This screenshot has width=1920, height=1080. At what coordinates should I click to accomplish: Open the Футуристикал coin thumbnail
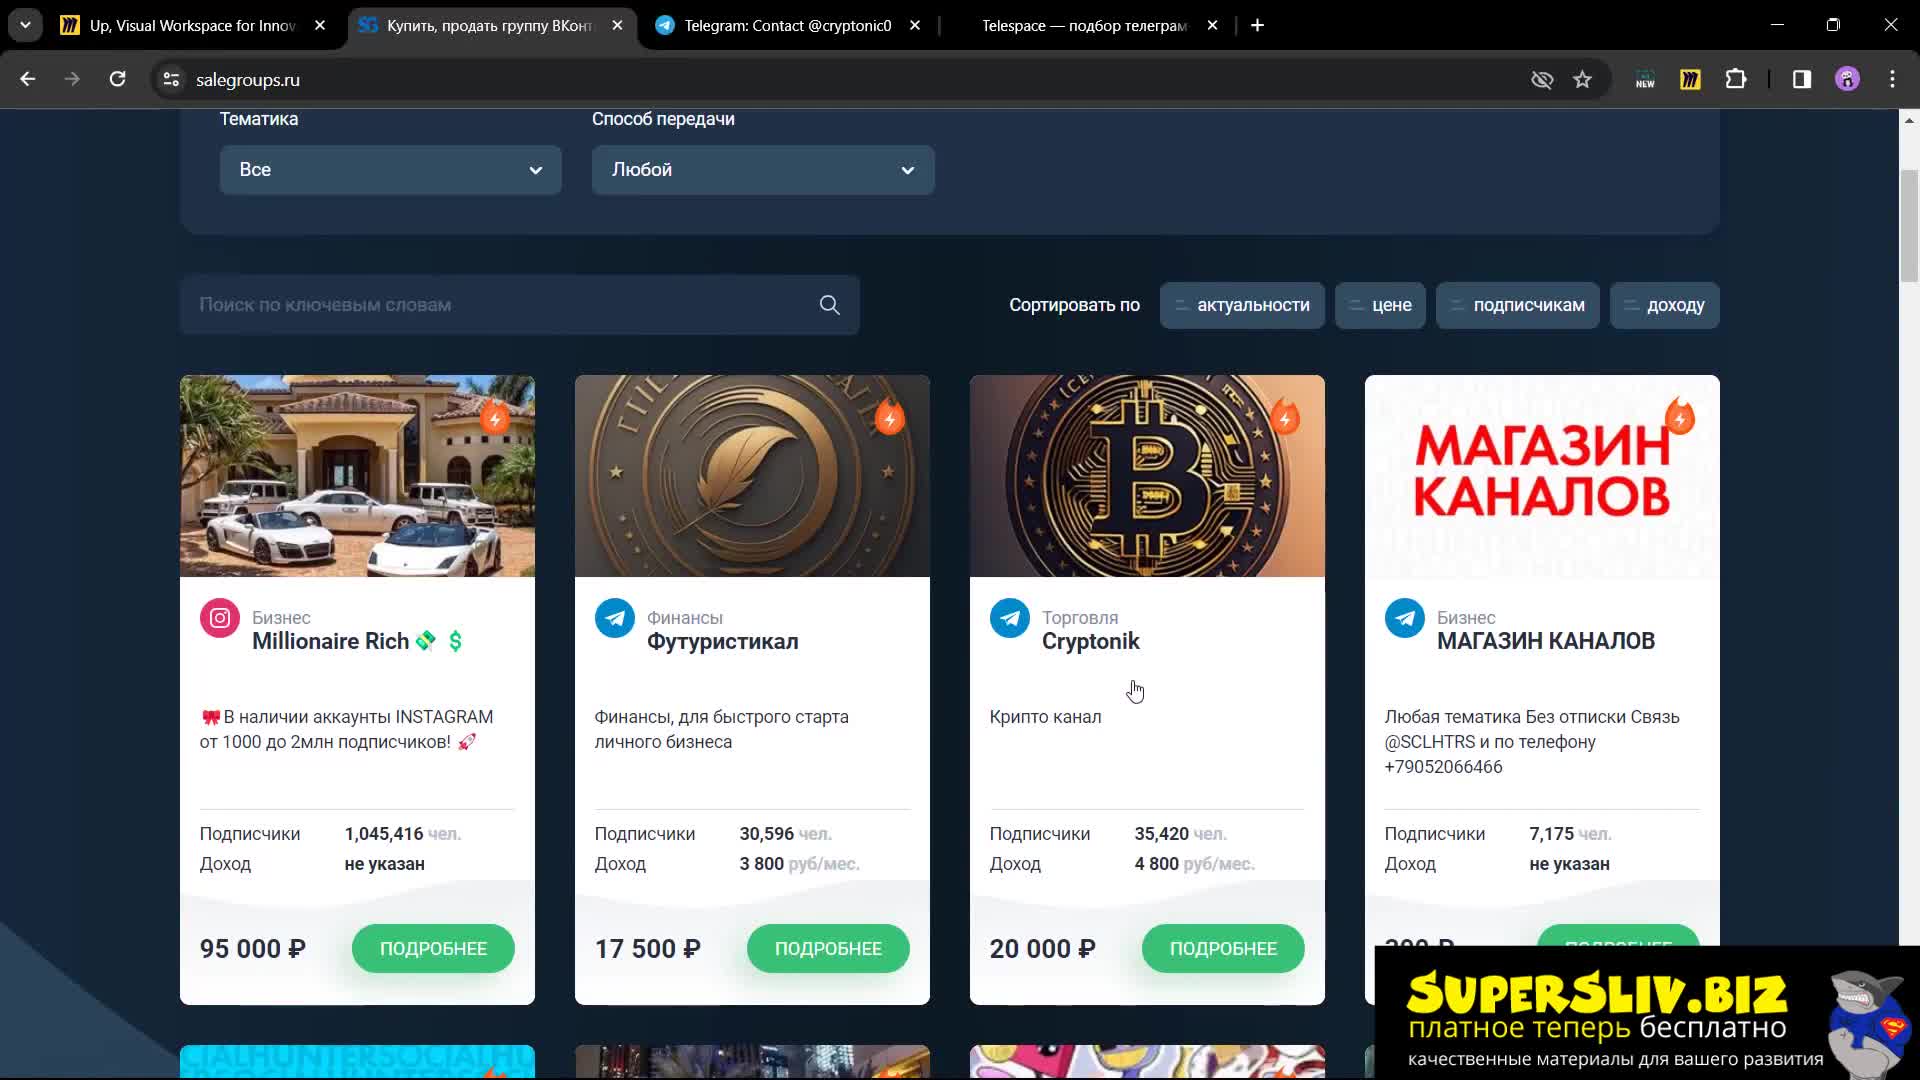[x=752, y=476]
